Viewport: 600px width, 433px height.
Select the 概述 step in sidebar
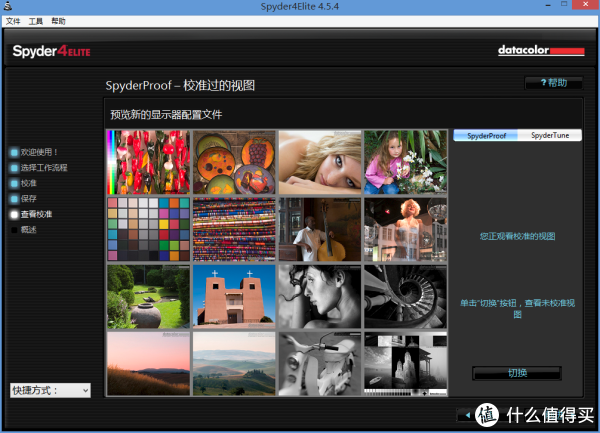point(24,230)
